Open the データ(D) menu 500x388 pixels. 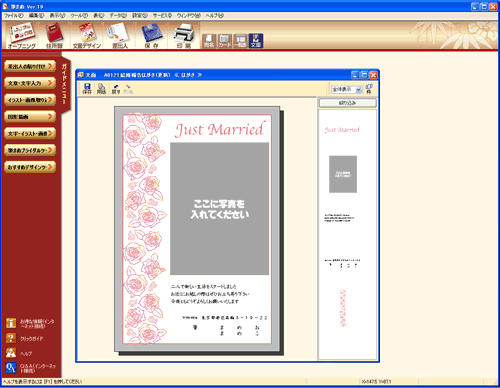coord(118,16)
